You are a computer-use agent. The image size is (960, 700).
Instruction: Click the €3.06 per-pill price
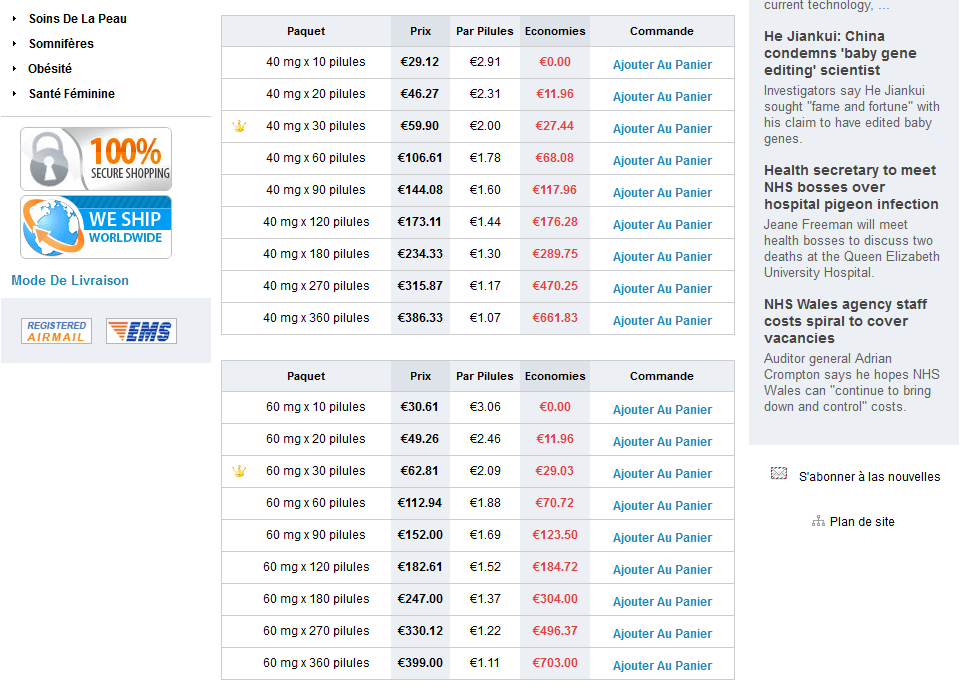pos(485,407)
